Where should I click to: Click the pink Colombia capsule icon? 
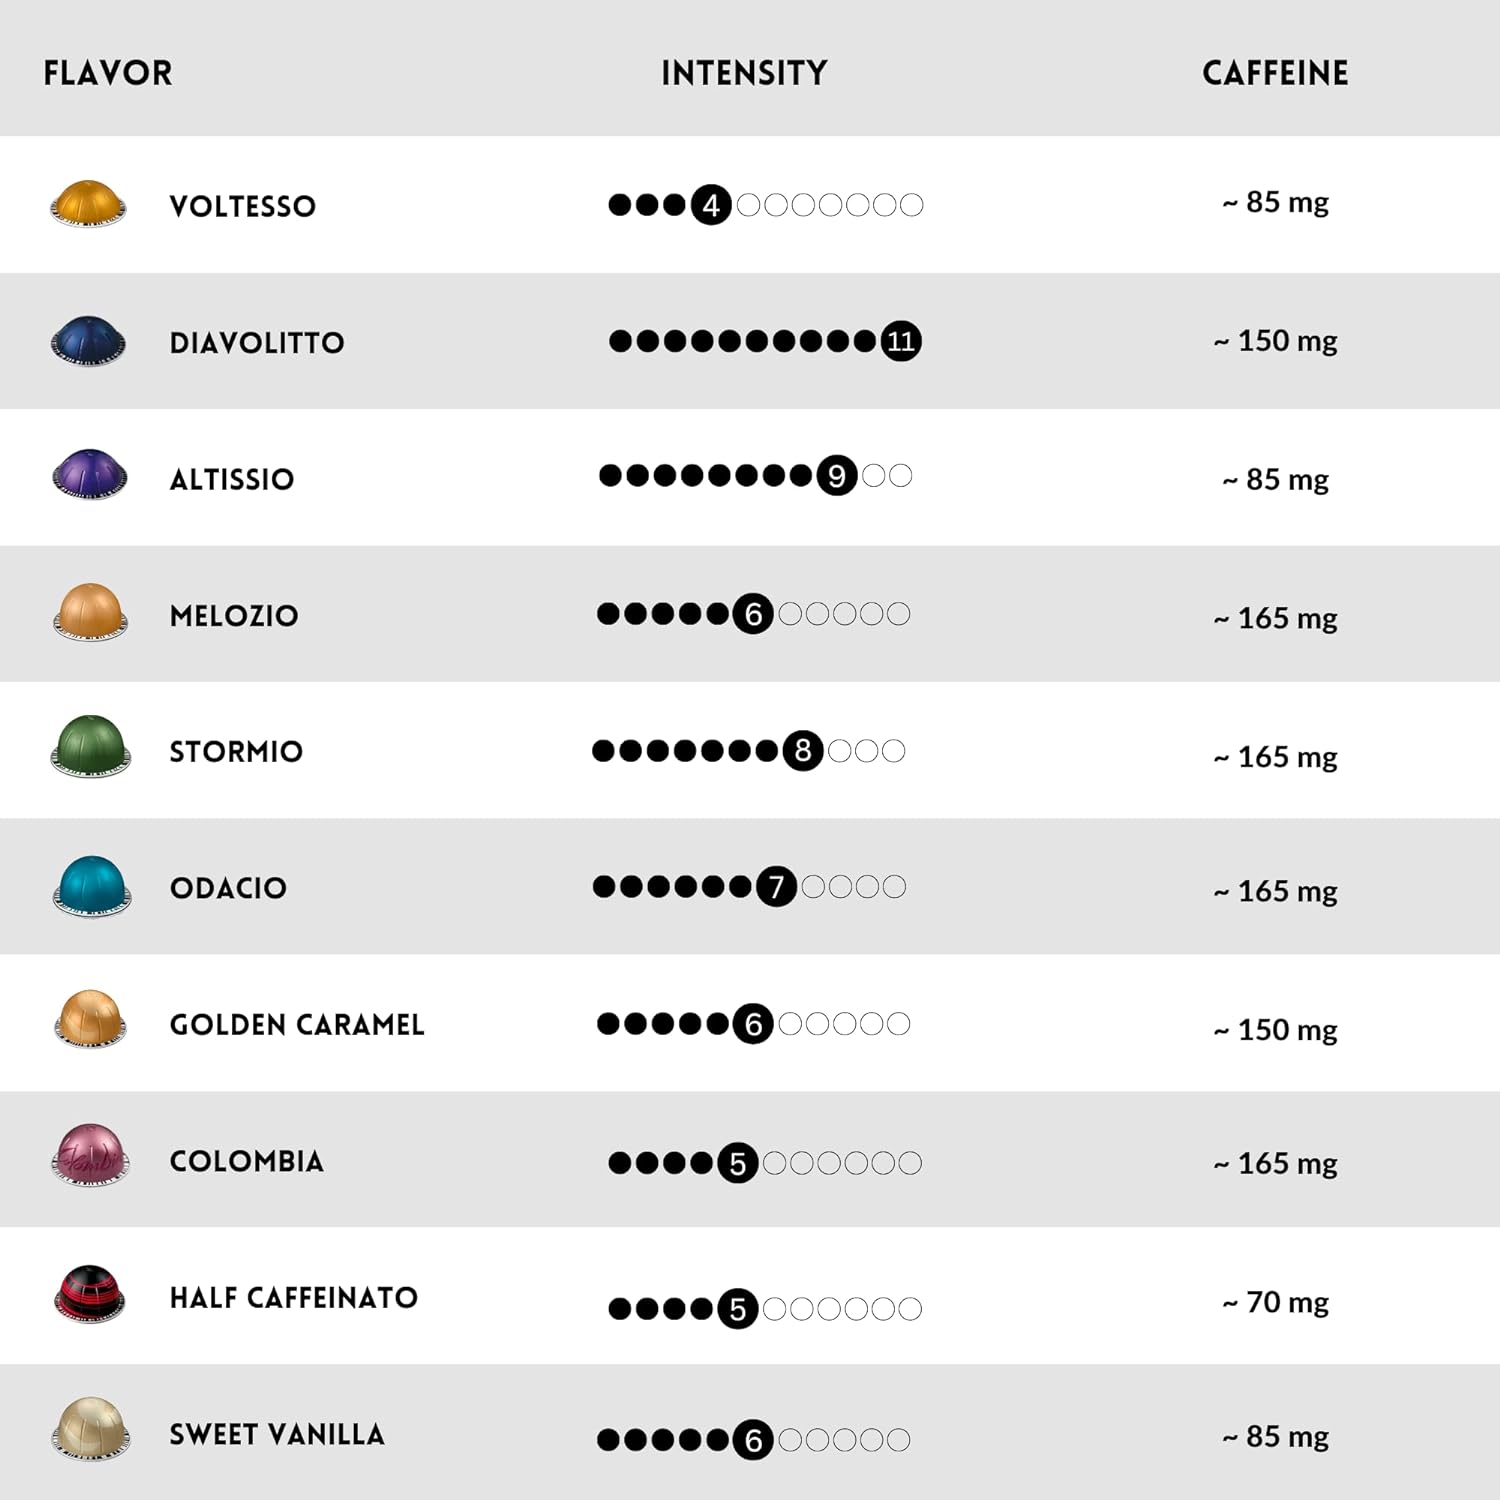90,1156
